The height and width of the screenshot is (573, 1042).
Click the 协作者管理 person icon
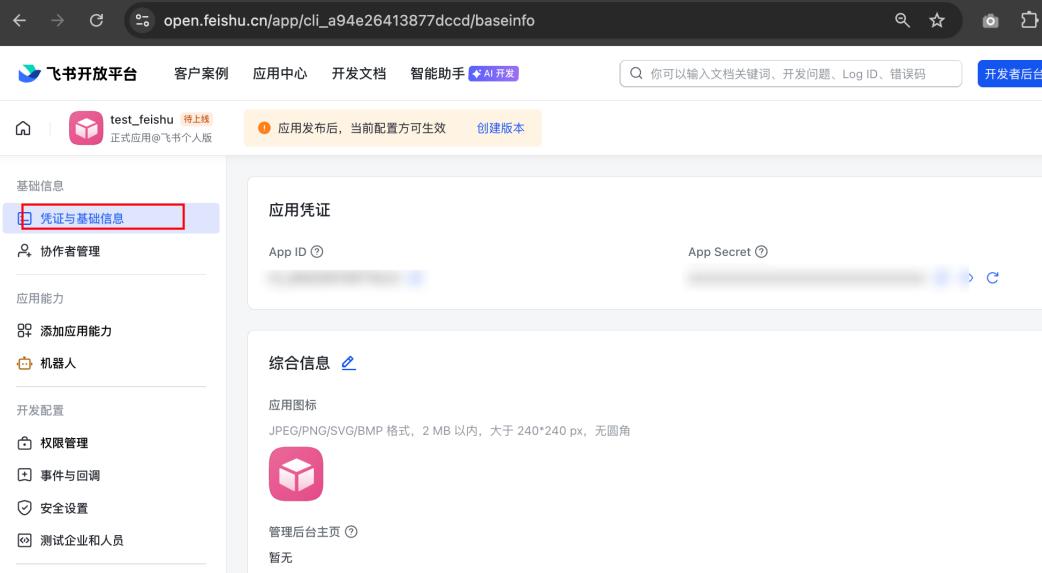[x=25, y=251]
